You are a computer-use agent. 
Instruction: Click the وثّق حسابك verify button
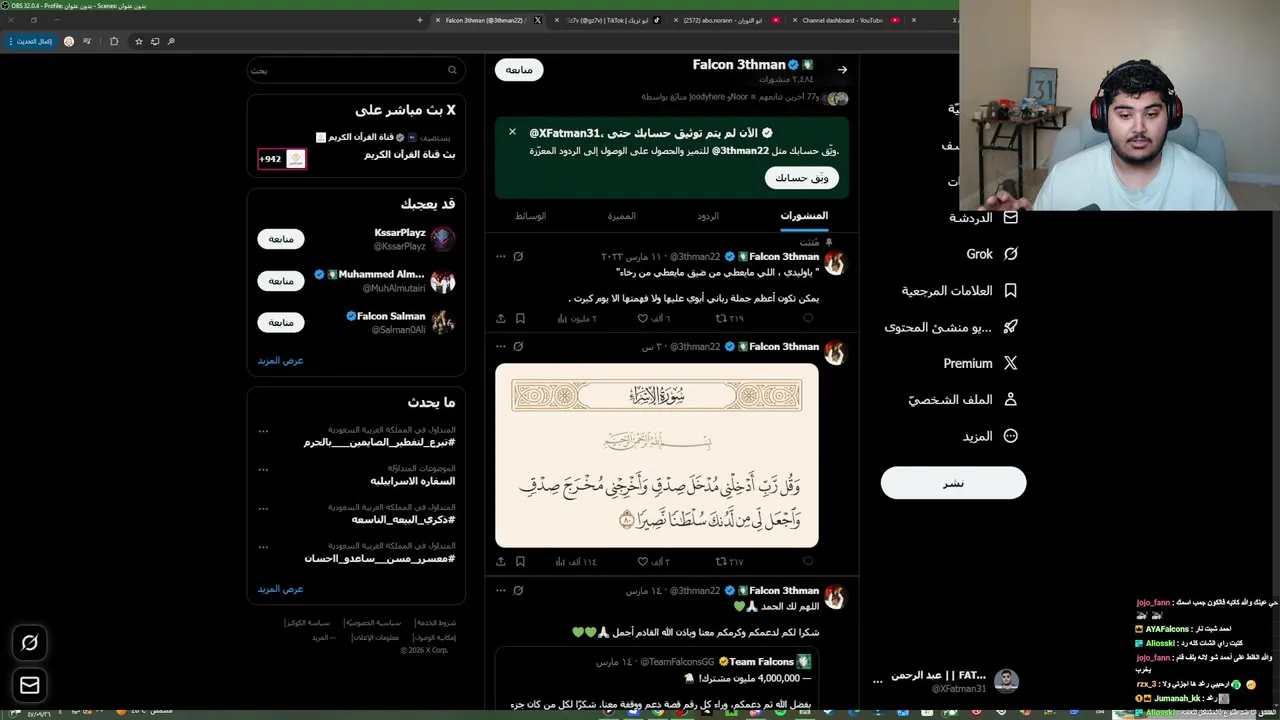[x=802, y=178]
